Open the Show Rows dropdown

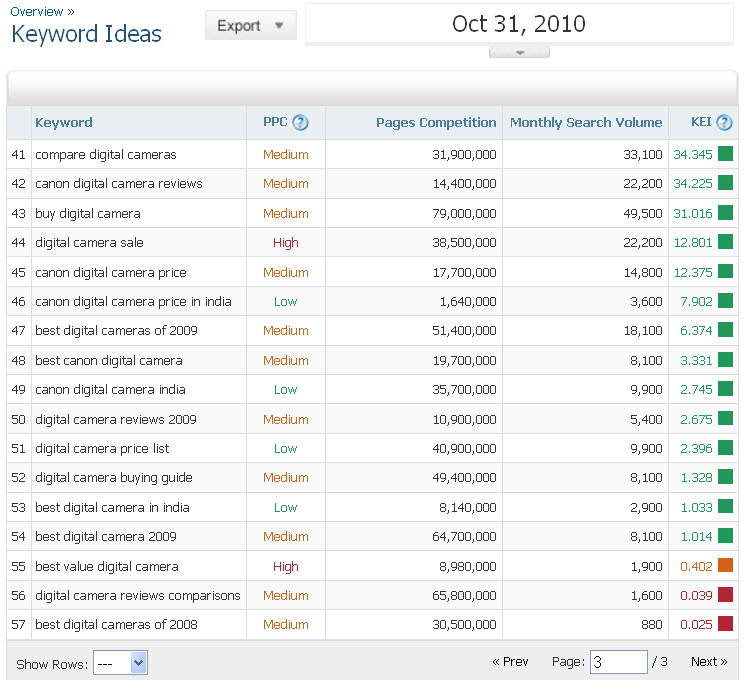[120, 662]
